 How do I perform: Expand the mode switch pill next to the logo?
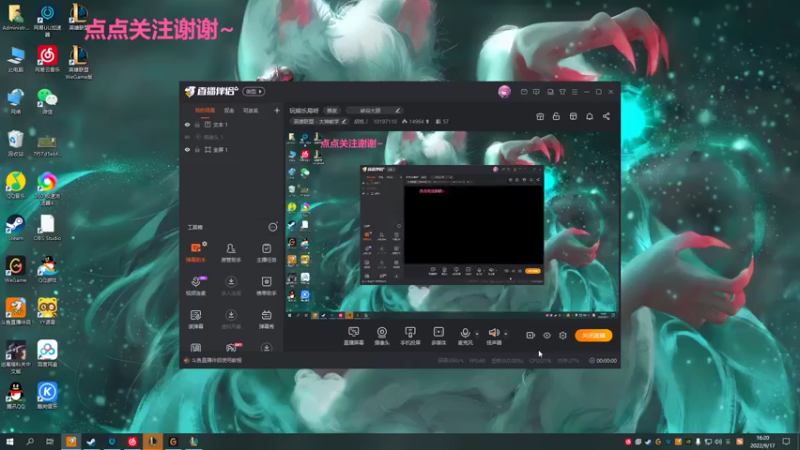[254, 91]
